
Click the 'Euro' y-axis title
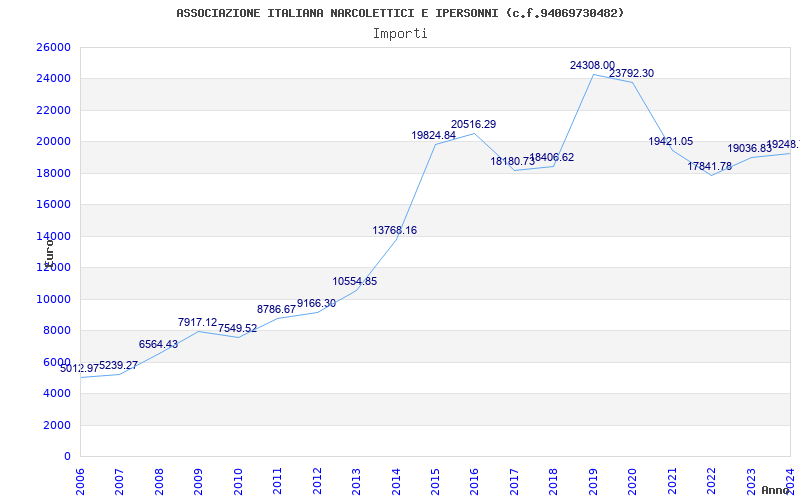tap(48, 252)
